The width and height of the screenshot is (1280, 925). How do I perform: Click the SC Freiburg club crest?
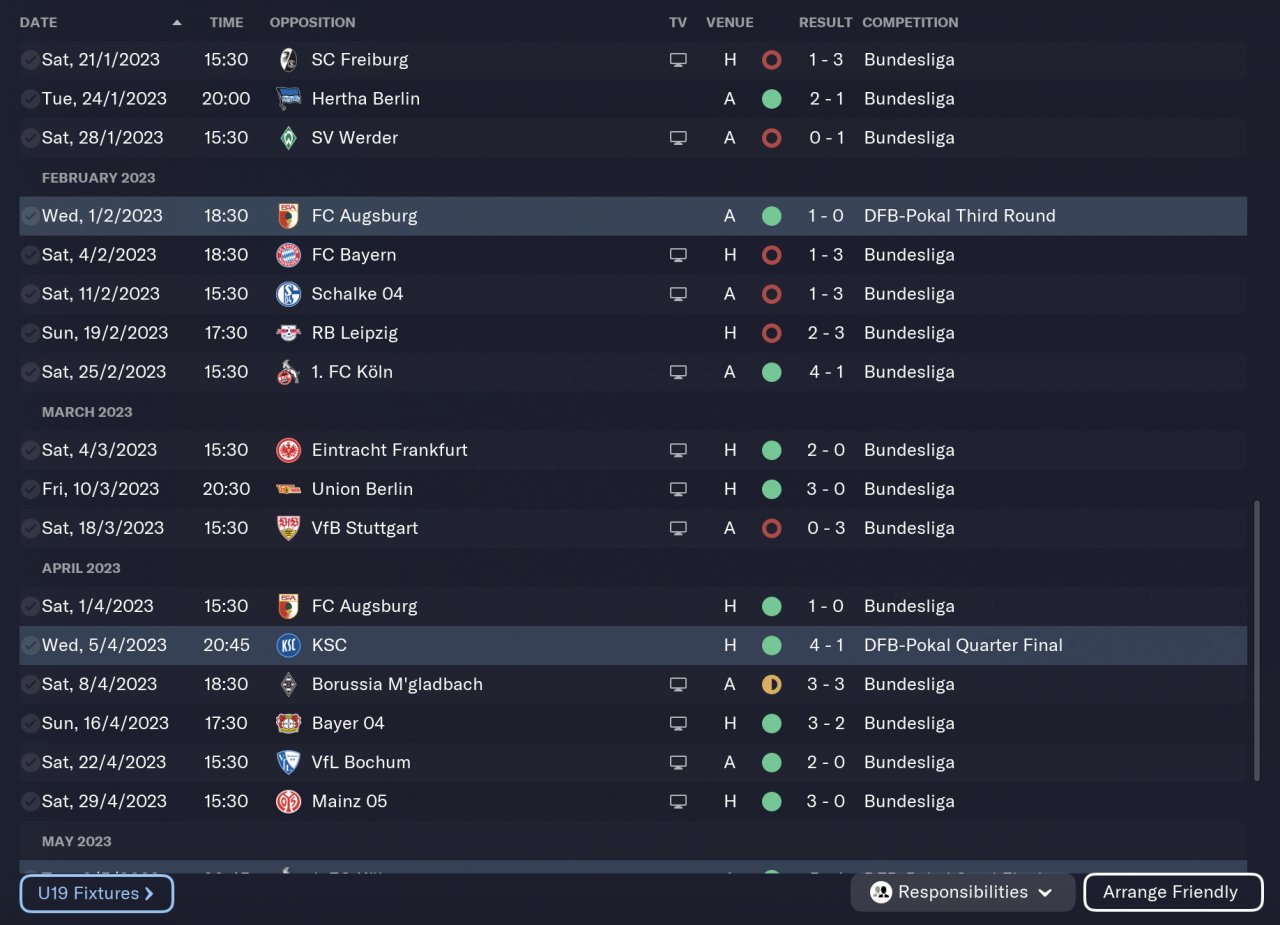tap(288, 60)
